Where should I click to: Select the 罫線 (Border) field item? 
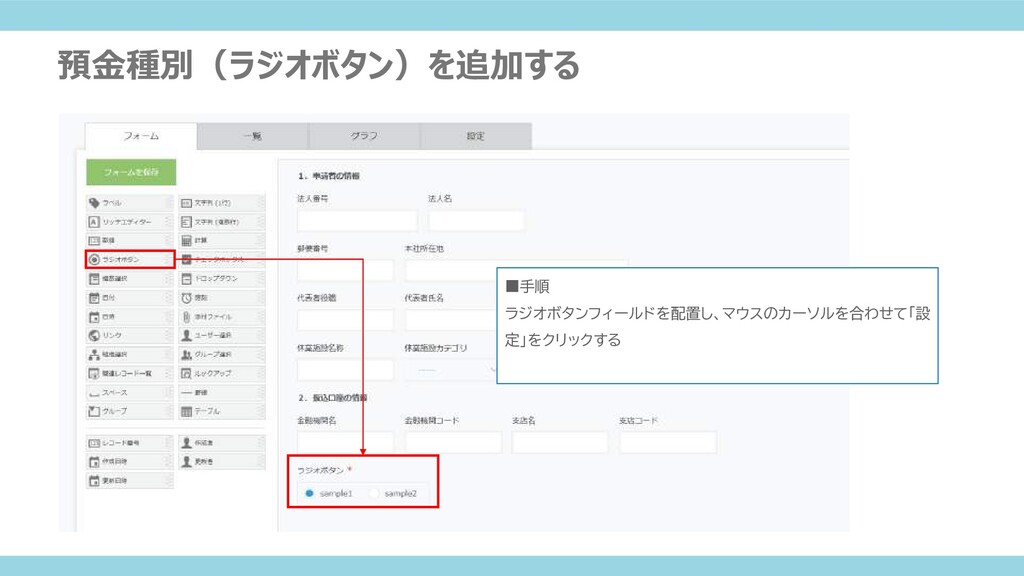click(222, 392)
